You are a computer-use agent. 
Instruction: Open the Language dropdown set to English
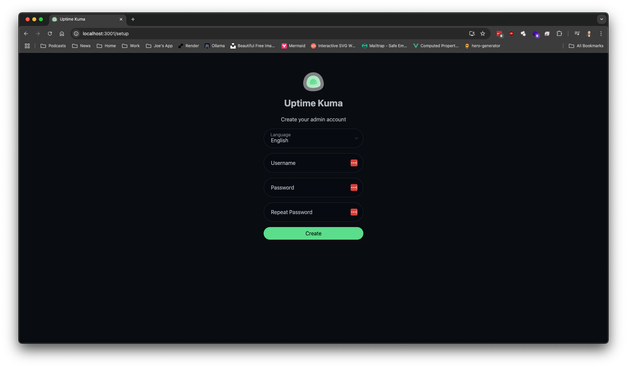tap(313, 138)
